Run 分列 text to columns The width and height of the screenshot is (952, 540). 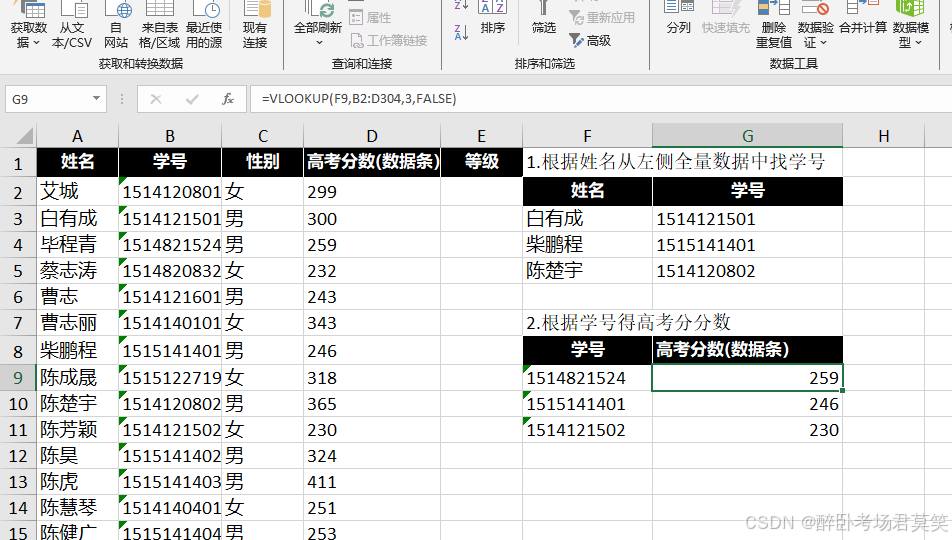pyautogui.click(x=679, y=18)
